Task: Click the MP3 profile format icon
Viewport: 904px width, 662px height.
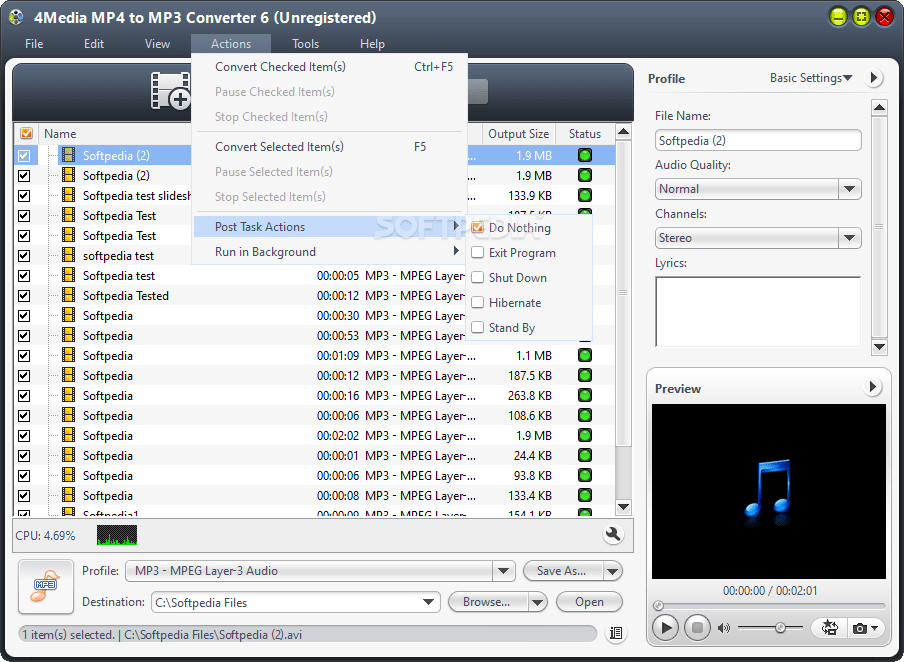Action: point(46,586)
